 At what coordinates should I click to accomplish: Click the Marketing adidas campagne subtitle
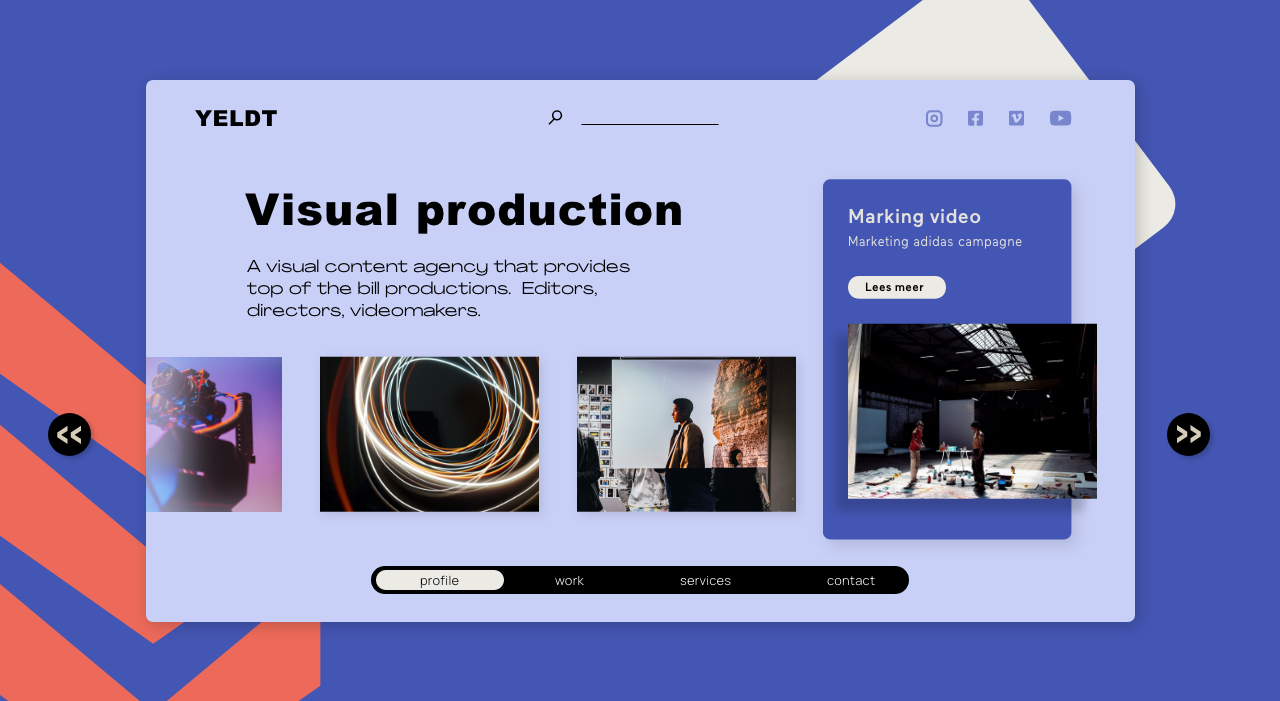[935, 242]
